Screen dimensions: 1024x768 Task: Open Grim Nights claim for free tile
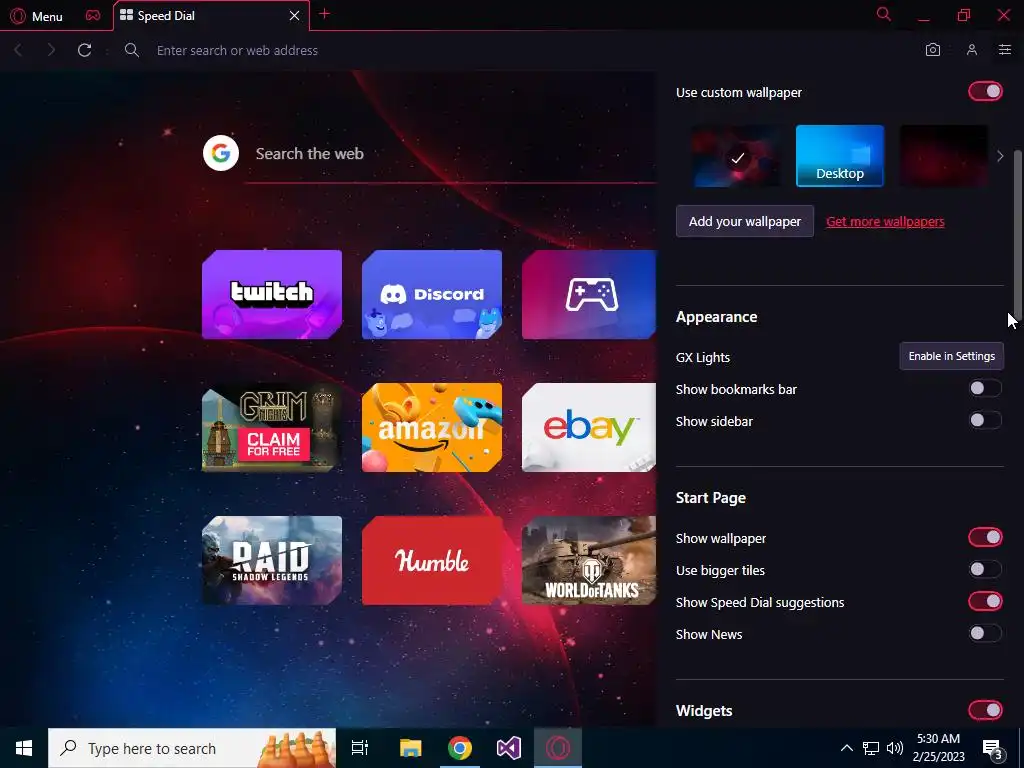pos(272,428)
